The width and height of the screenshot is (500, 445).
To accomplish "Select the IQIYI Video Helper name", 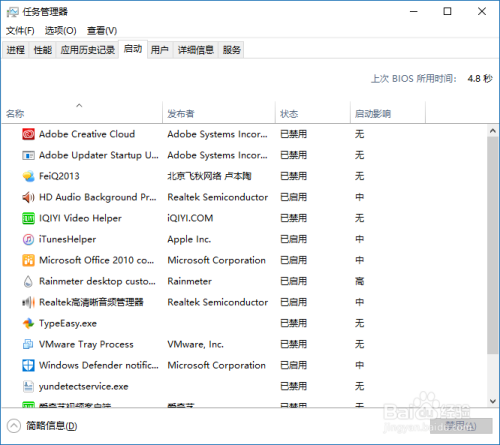I will (x=80, y=218).
